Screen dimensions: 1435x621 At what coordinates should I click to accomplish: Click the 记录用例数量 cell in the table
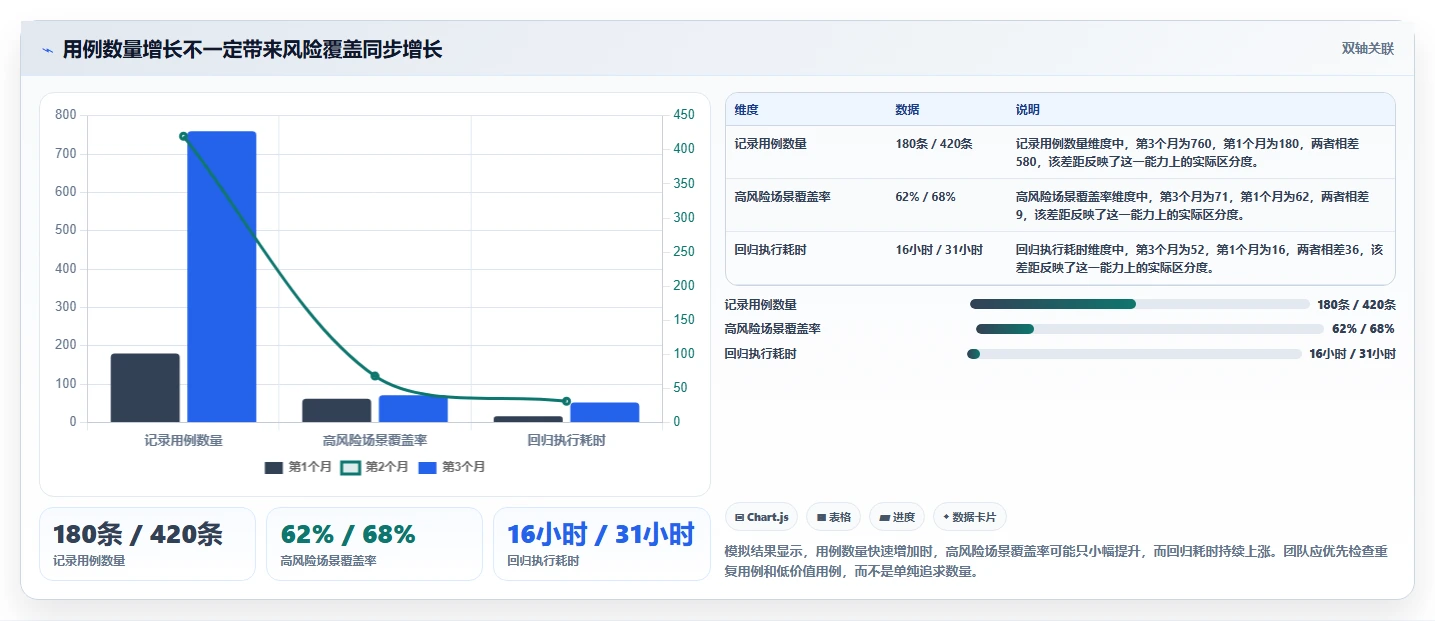pyautogui.click(x=770, y=144)
